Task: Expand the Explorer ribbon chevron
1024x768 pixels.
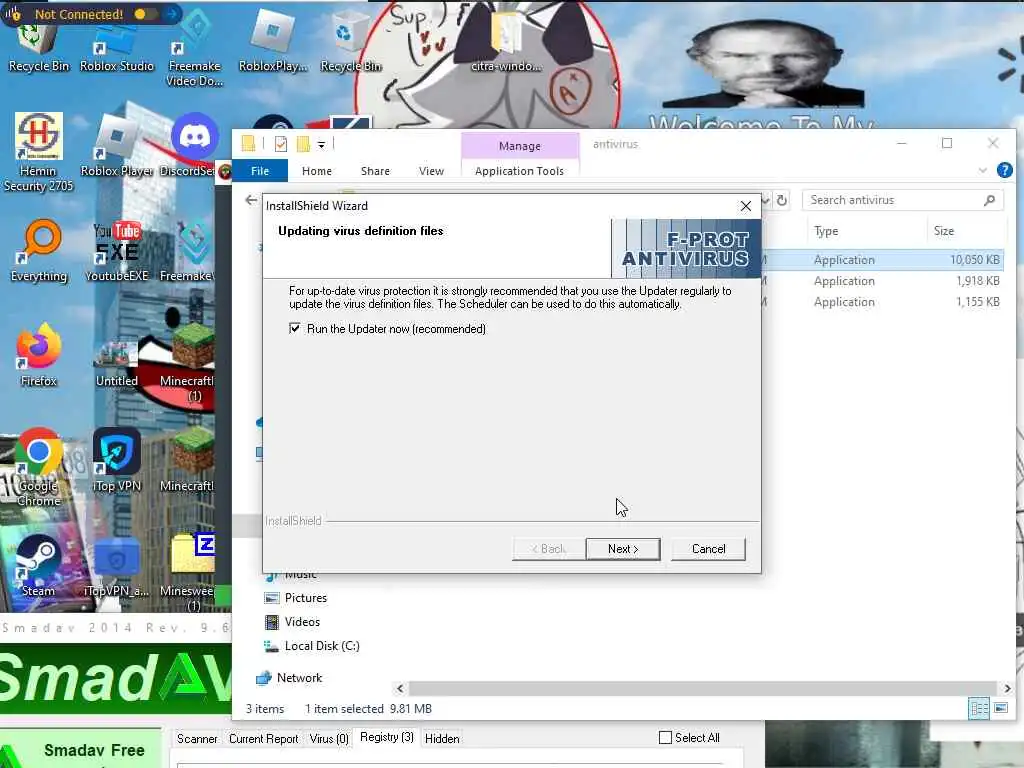Action: [983, 170]
